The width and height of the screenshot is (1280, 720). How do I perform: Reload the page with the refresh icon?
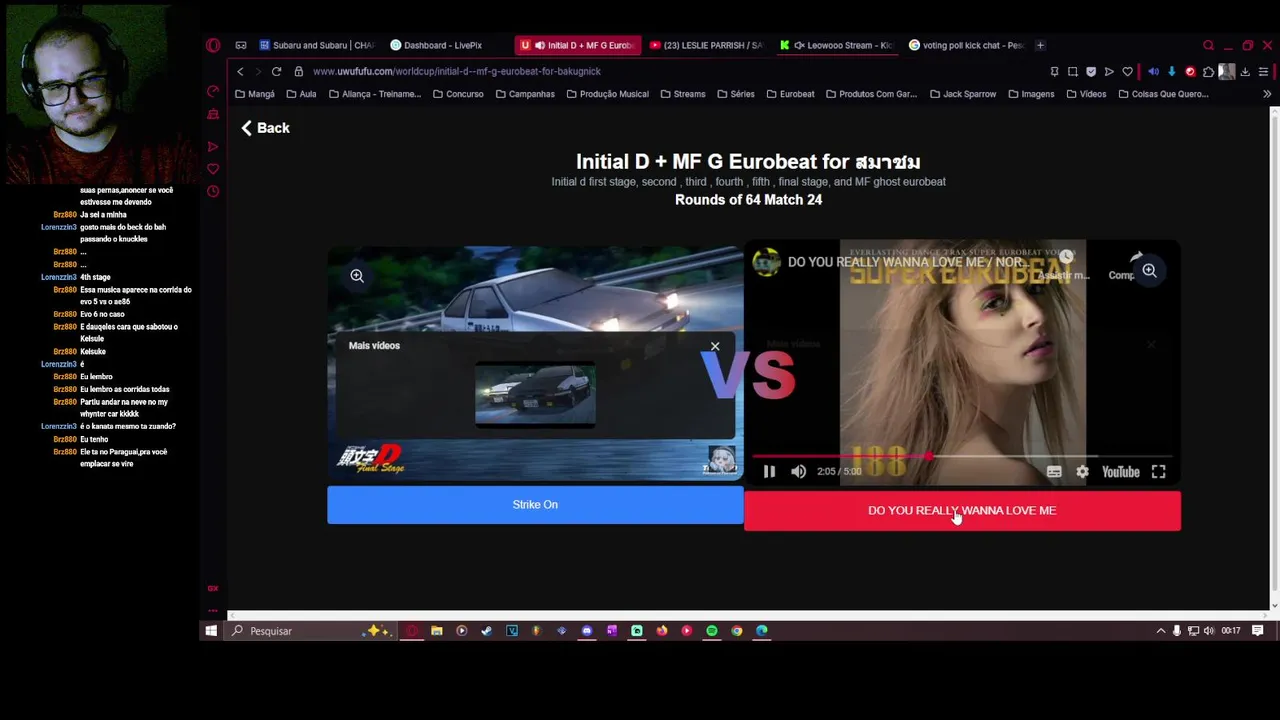[276, 71]
